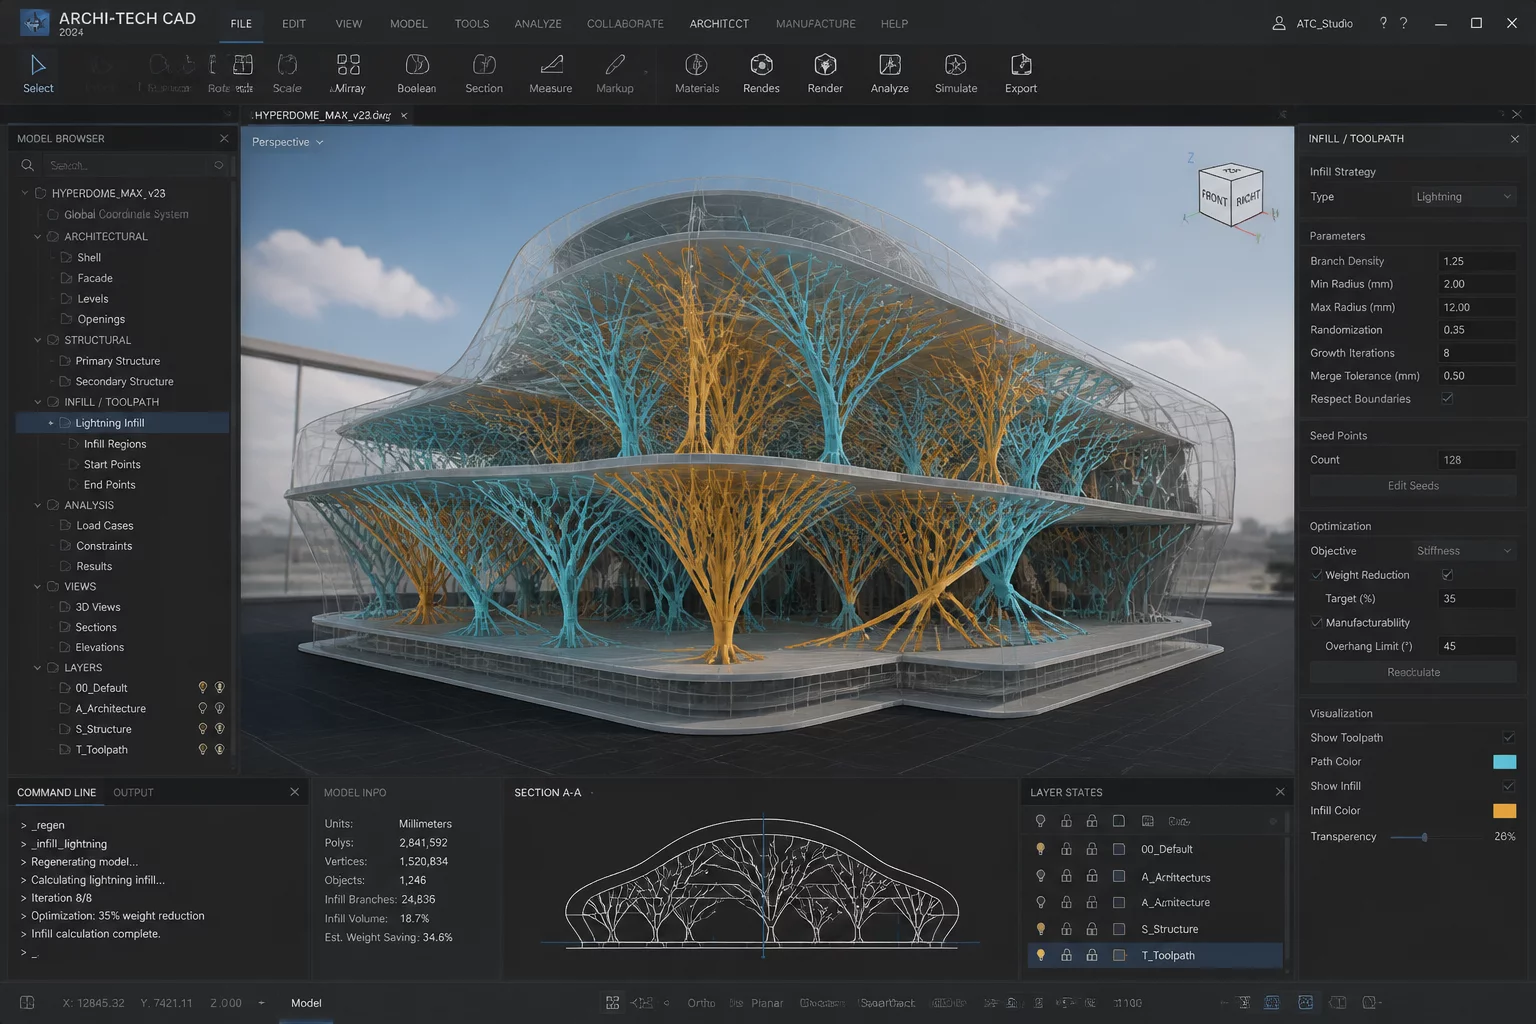Toggle the Show Infill checkbox
This screenshot has width=1536, height=1024.
(x=1508, y=786)
